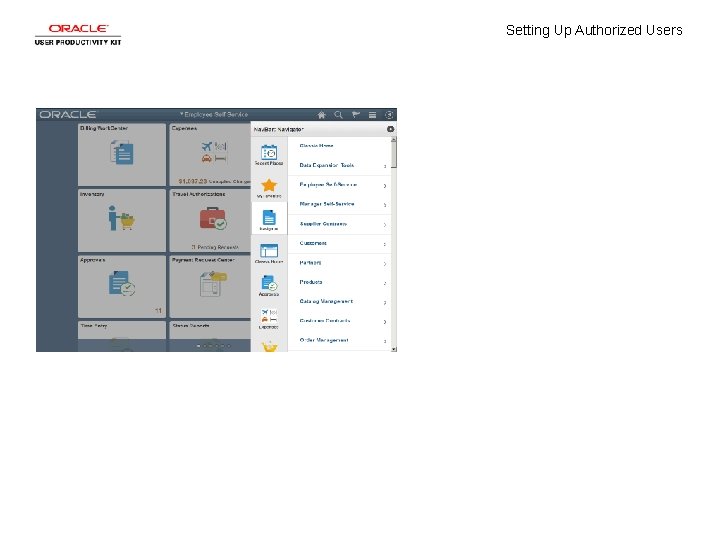Open Catalog Management Navigator item
Screen dimensions: 720x540
339,302
